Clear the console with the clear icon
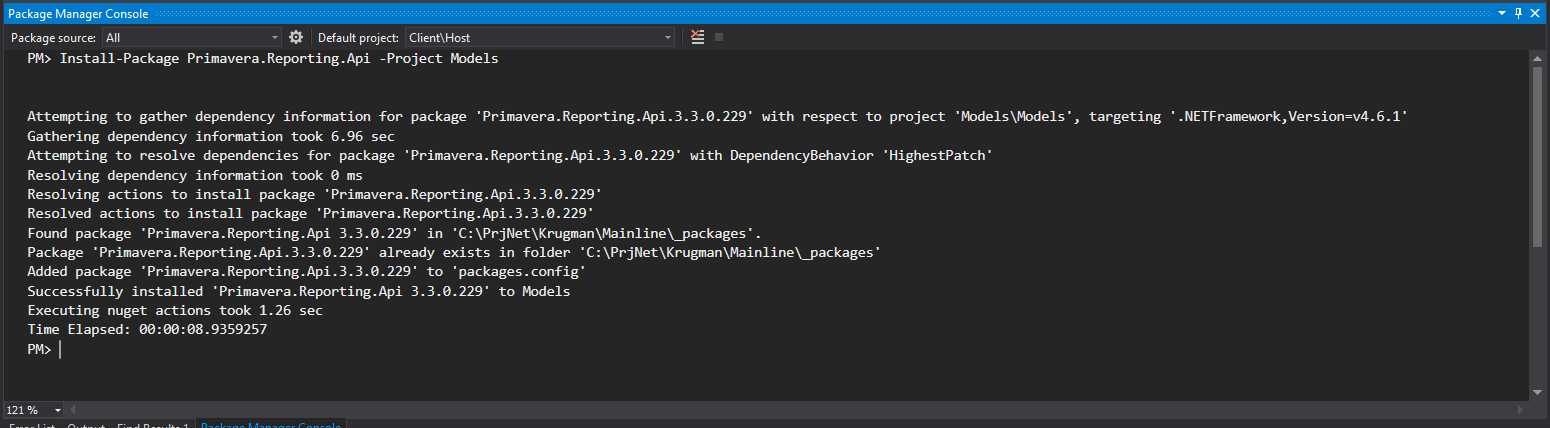The height and width of the screenshot is (428, 1550). [698, 37]
